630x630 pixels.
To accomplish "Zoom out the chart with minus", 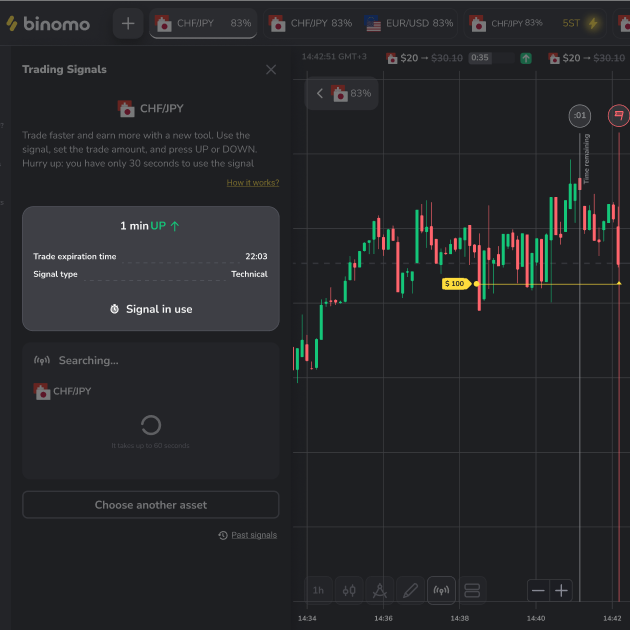I will 538,591.
